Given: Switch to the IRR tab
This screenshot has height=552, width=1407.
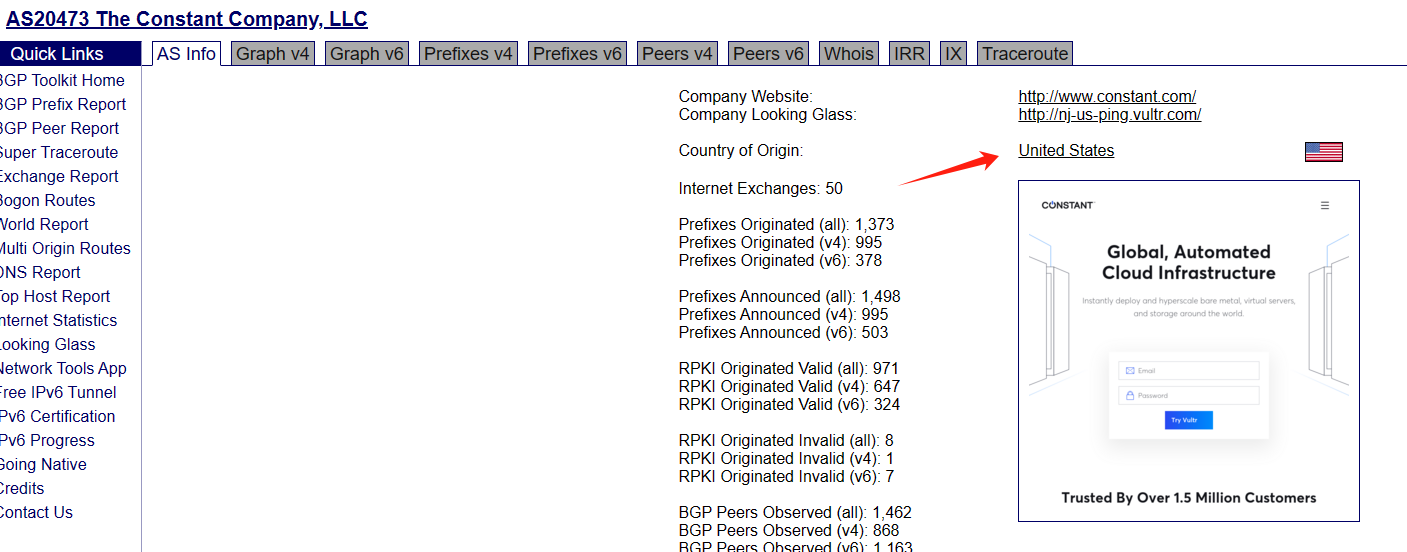Looking at the screenshot, I should (x=909, y=54).
